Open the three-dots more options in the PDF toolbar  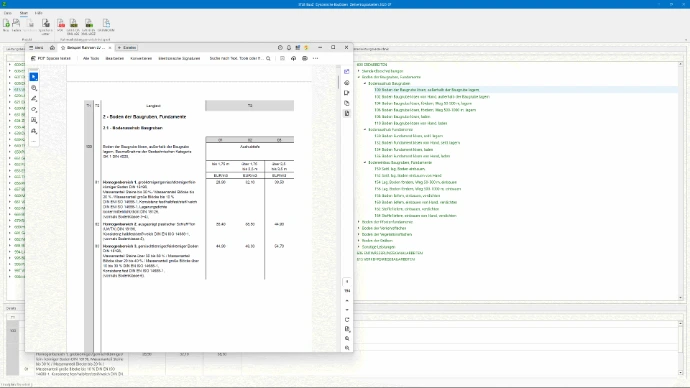(x=316, y=58)
